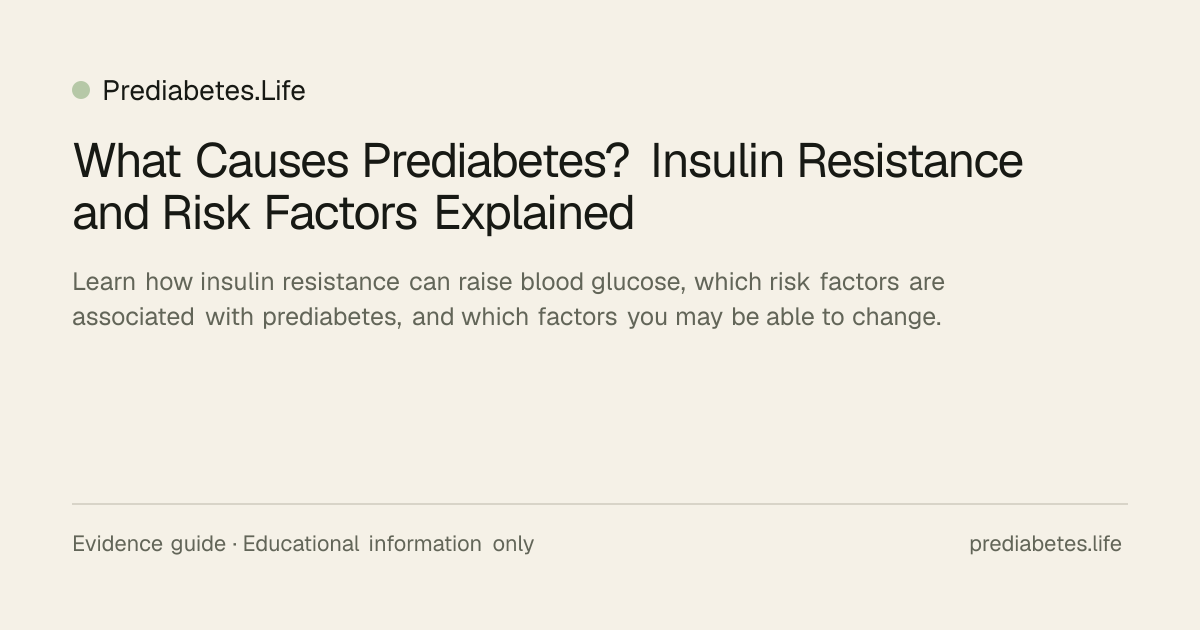Click 'Insulin Resistance' in the headline

click(836, 160)
